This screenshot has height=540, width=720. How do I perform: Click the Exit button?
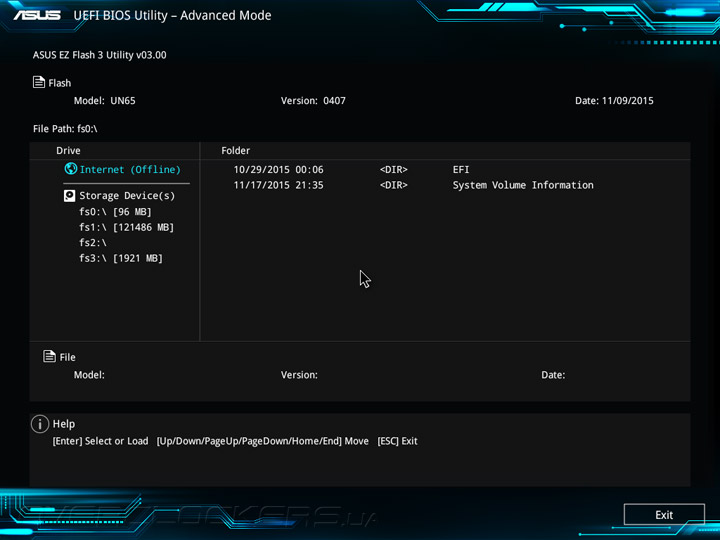(664, 514)
